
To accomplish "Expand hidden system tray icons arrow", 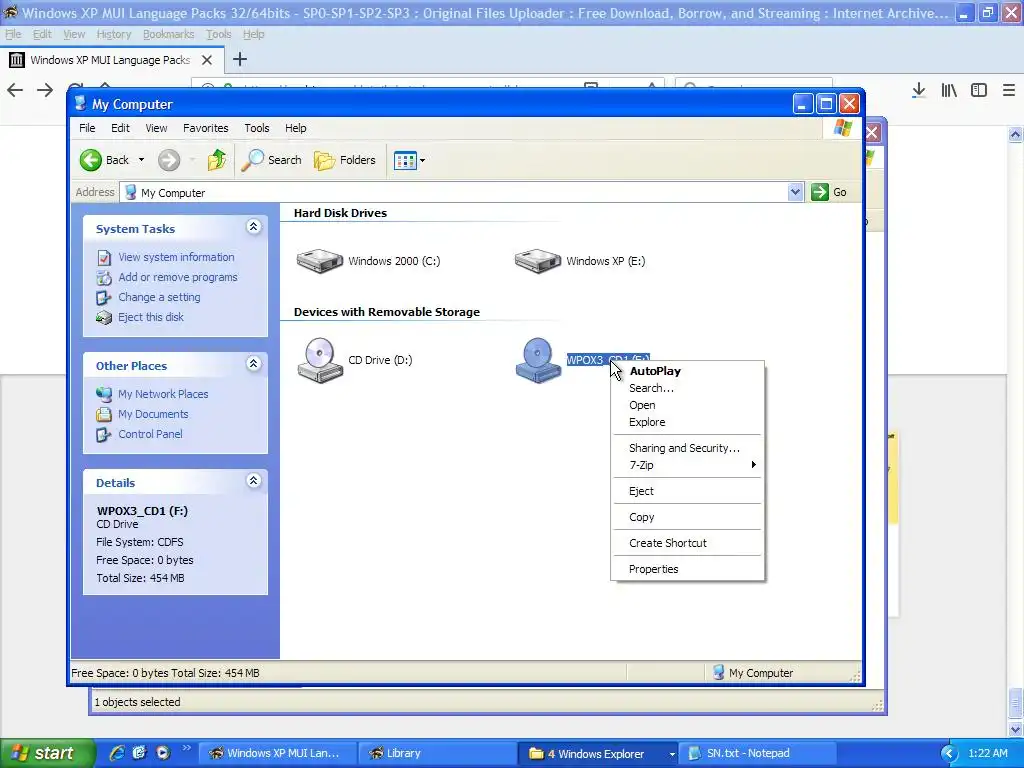I will click(x=949, y=754).
